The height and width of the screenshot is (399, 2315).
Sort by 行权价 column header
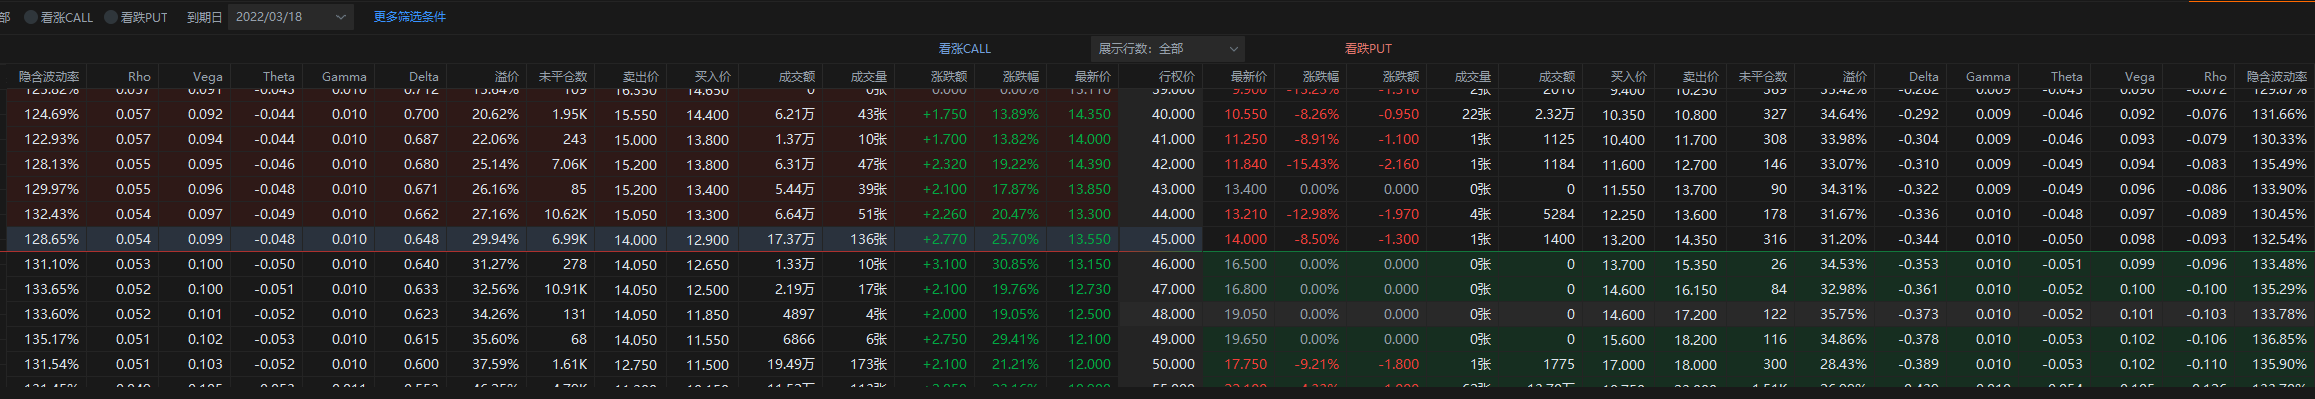(1176, 76)
